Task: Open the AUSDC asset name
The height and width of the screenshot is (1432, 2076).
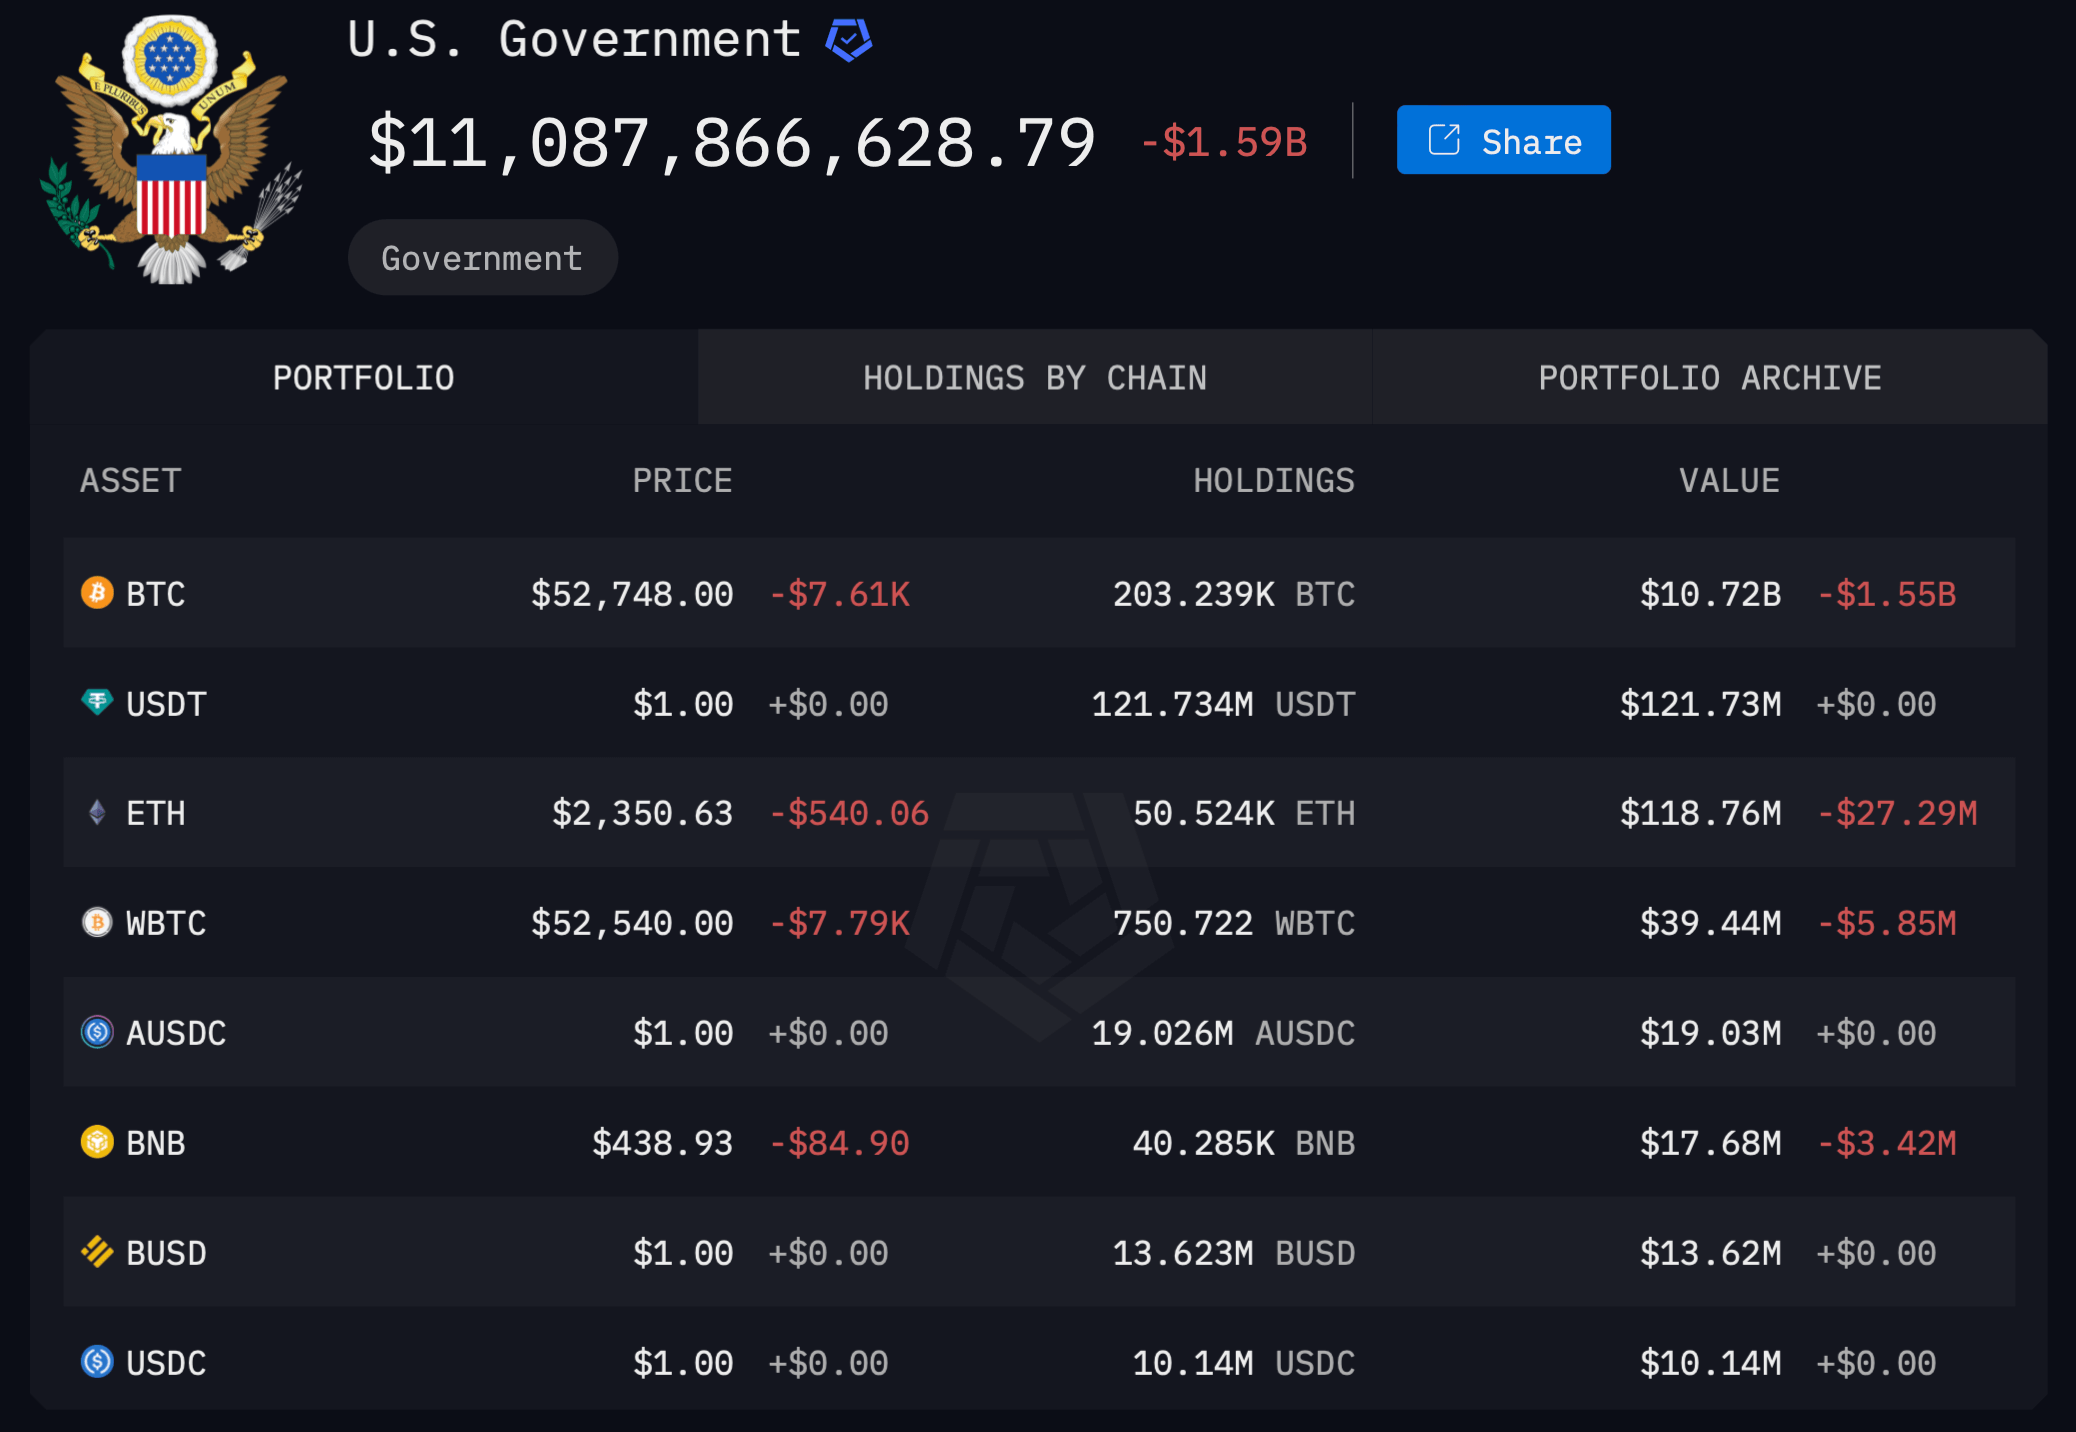Action: tap(176, 1033)
